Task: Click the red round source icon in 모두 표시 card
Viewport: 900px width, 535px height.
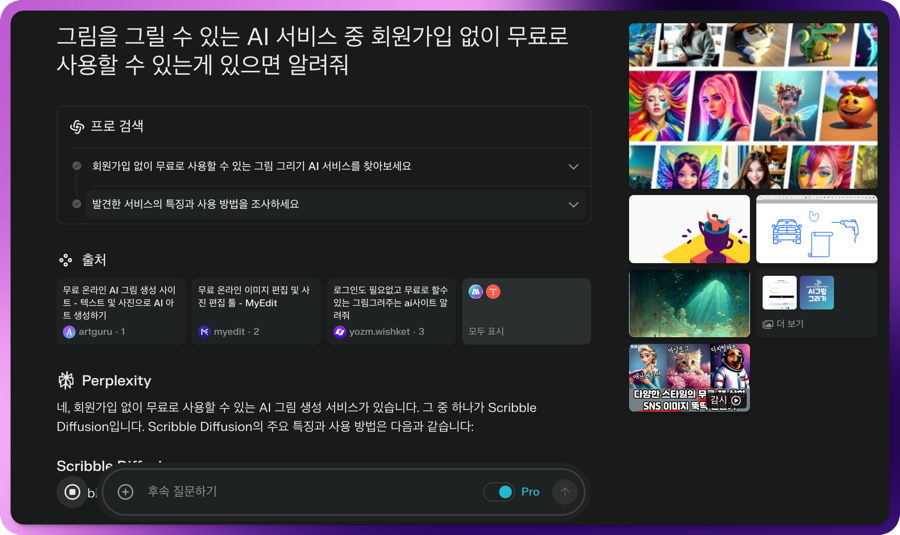Action: (493, 292)
